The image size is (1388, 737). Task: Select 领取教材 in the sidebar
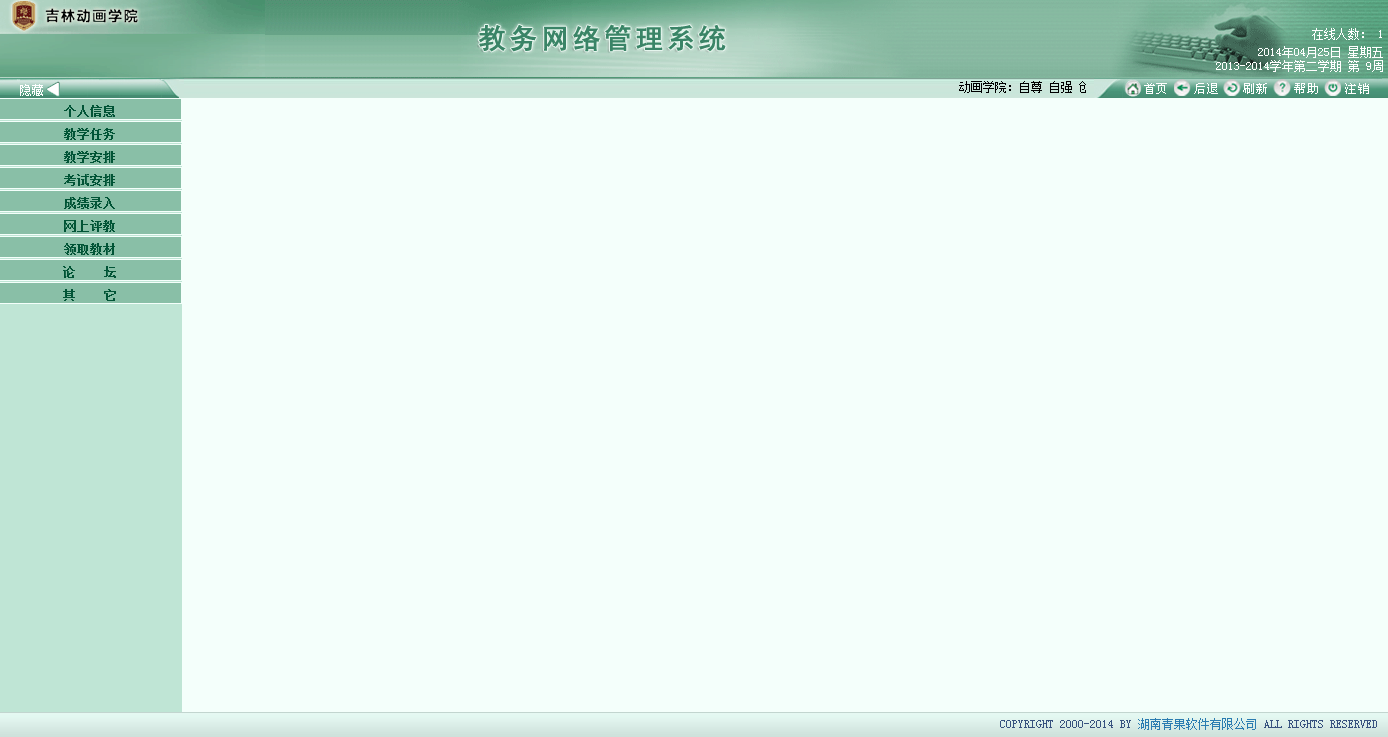coord(90,249)
